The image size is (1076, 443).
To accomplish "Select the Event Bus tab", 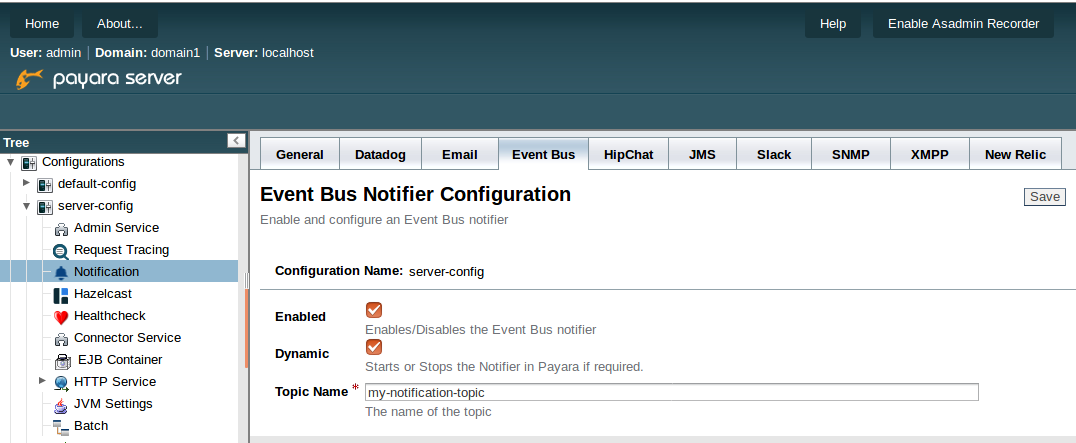I will coord(543,154).
